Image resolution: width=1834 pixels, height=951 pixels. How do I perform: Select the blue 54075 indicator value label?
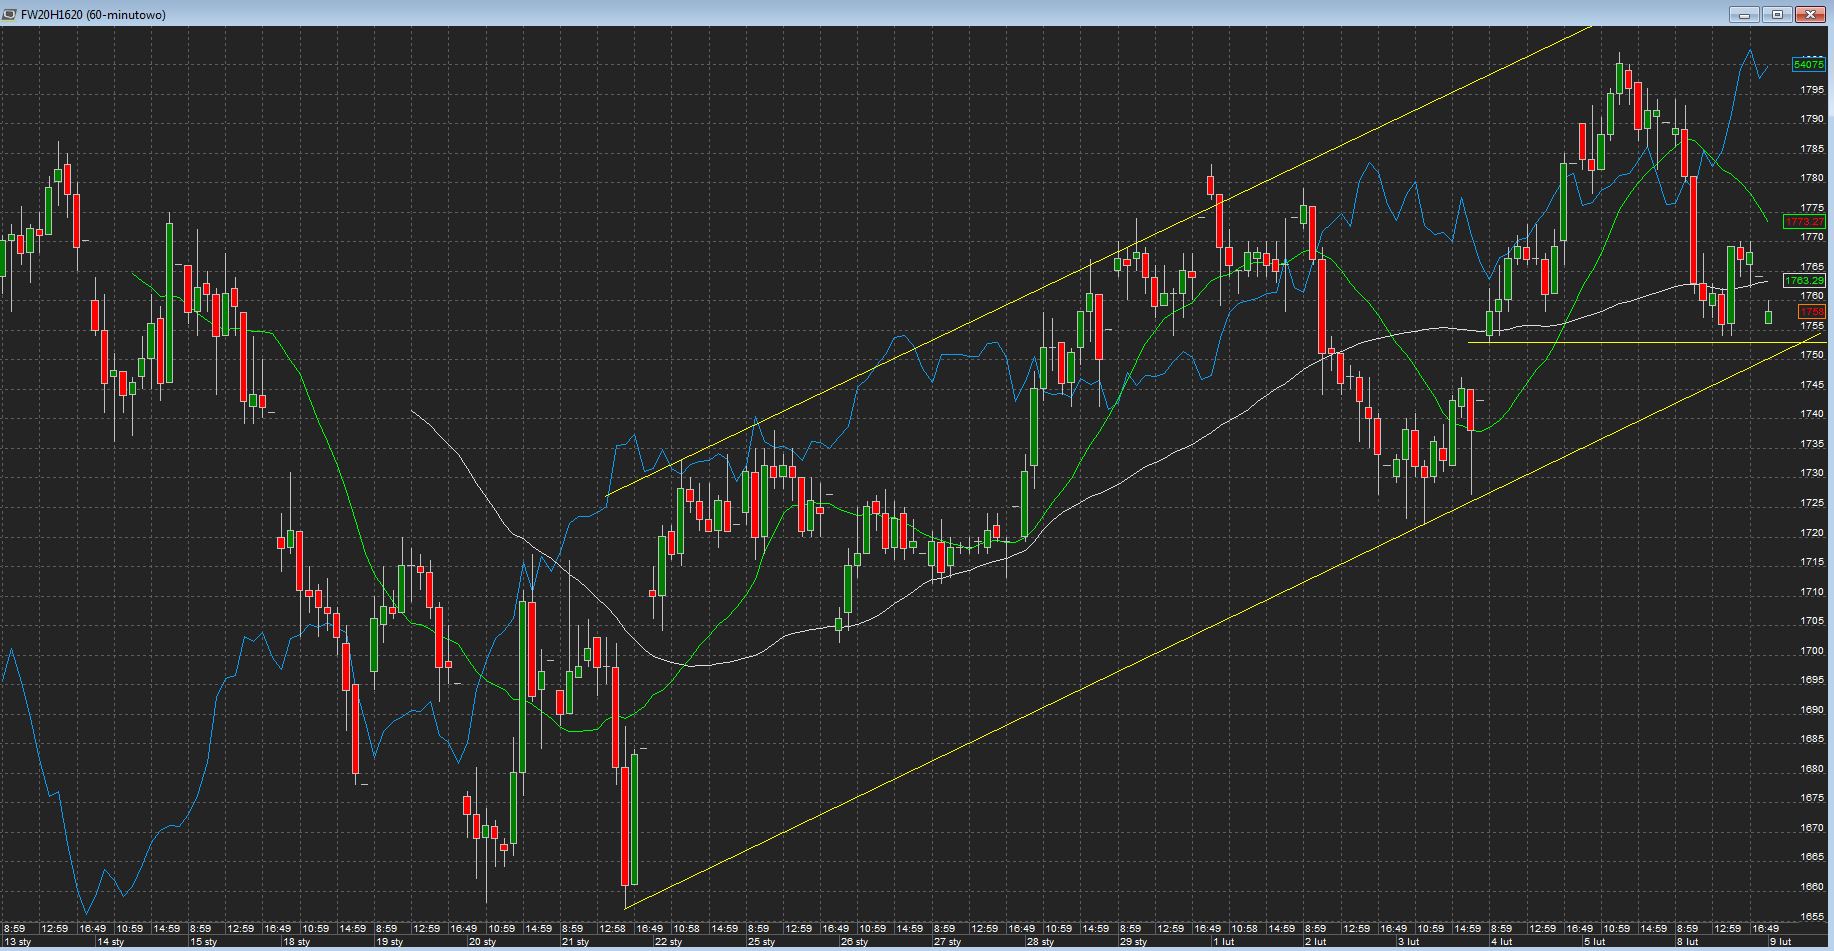point(1809,64)
